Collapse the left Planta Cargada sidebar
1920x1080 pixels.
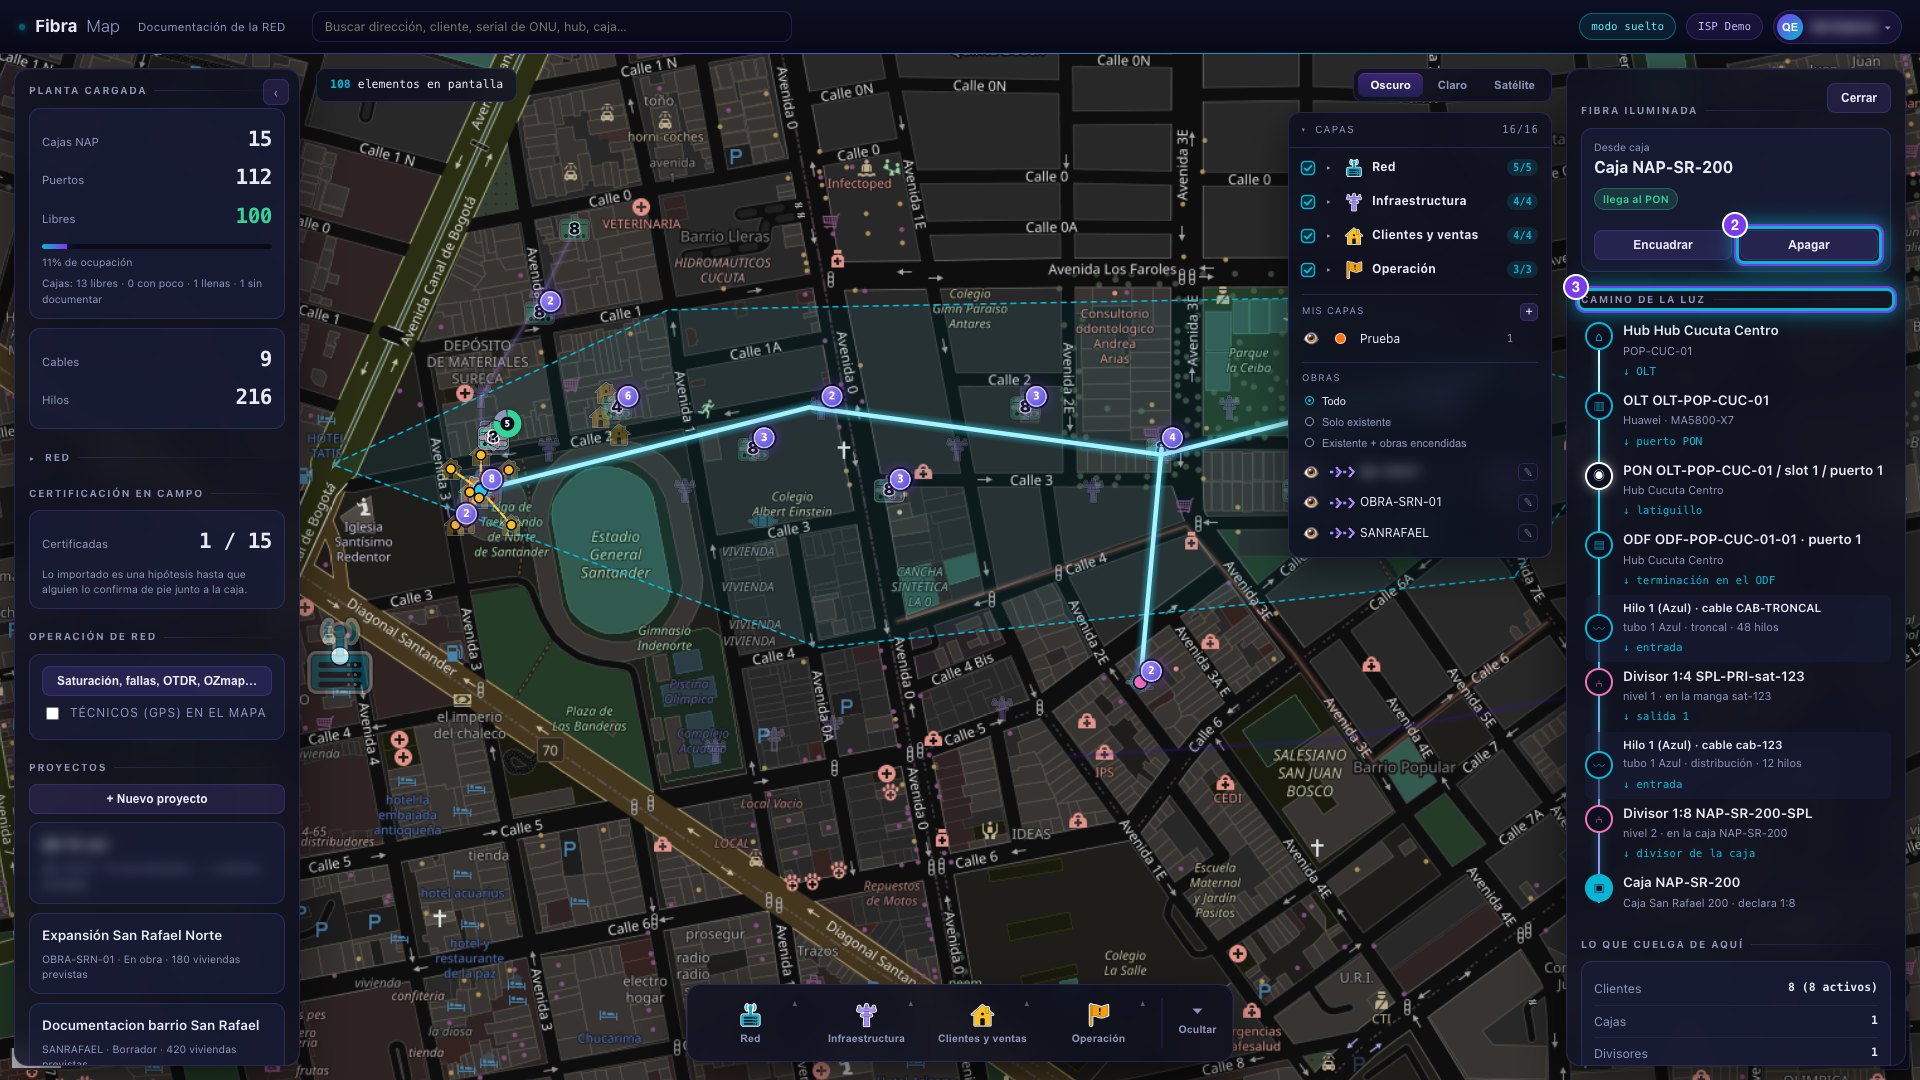[276, 93]
